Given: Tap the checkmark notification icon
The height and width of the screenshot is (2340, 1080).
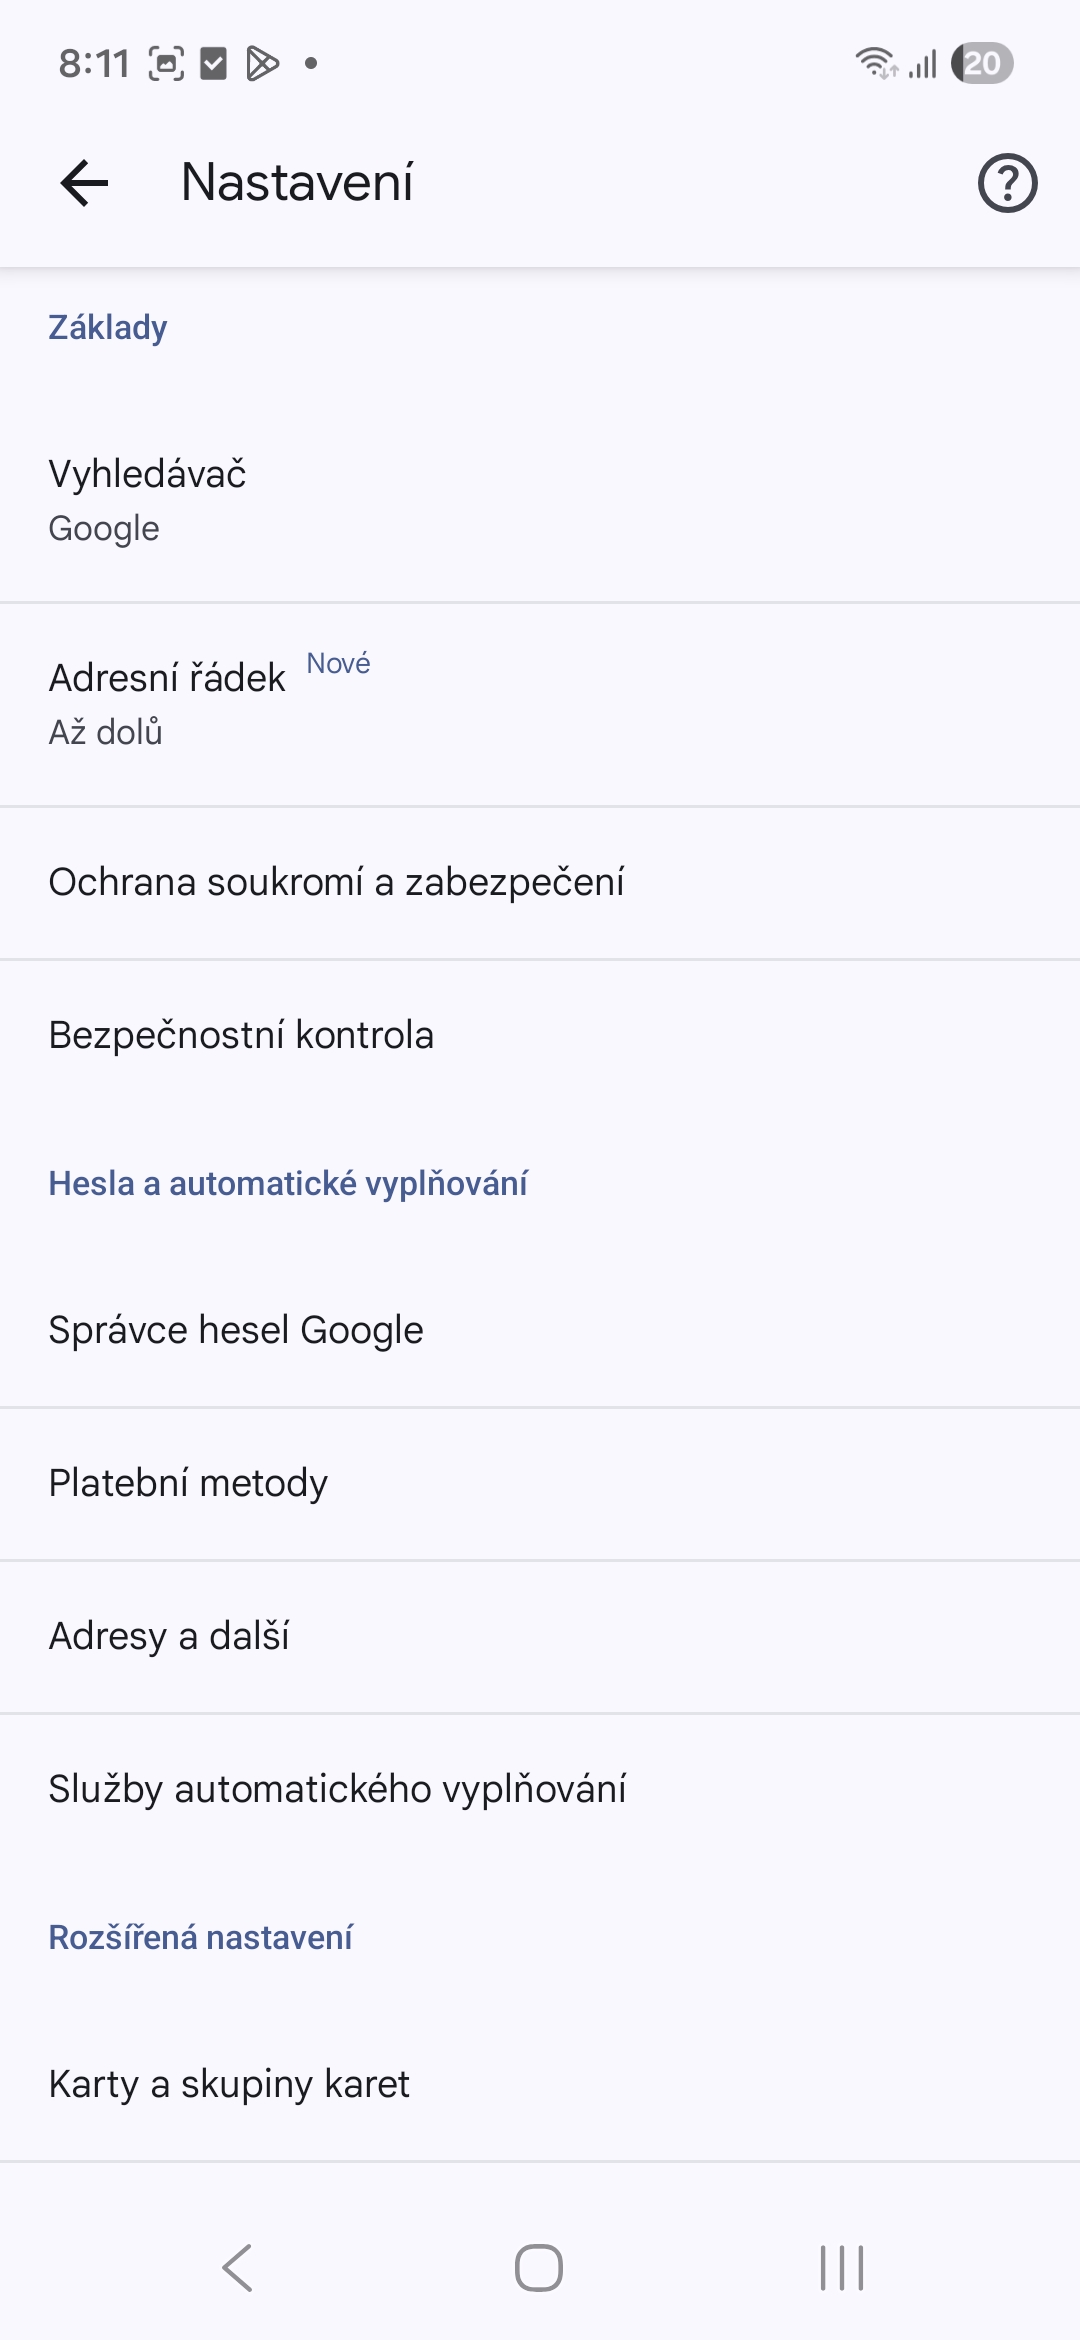Looking at the screenshot, I should click(x=214, y=63).
